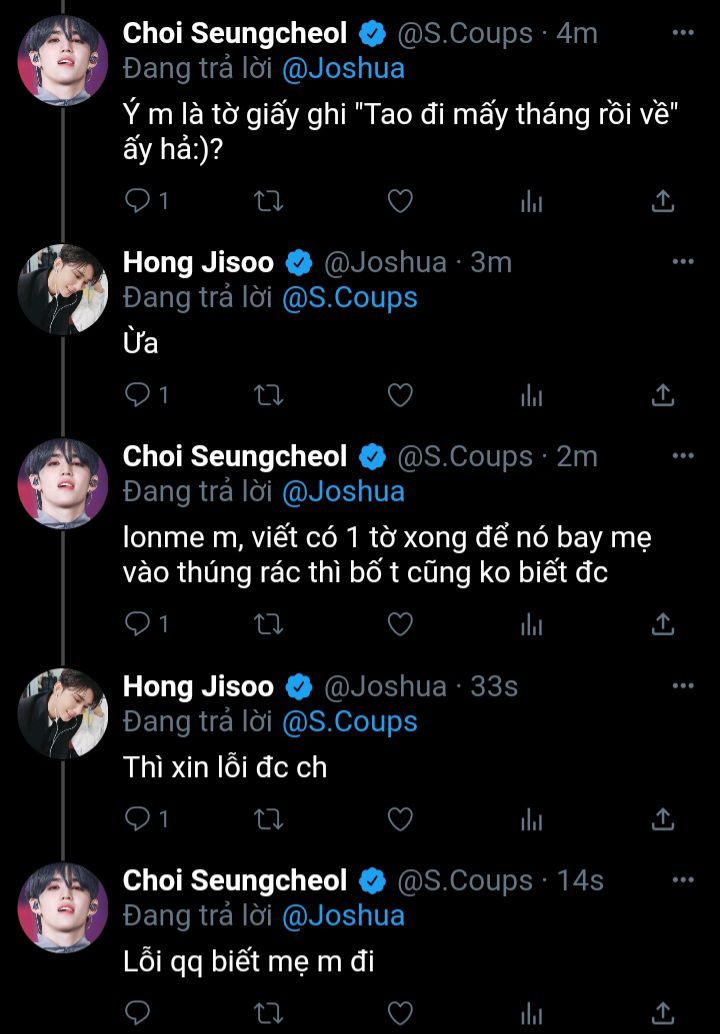Screen dimensions: 720x1034
Task: Open Hong Jisoo's name on the 33s tweet
Action: pos(198,686)
